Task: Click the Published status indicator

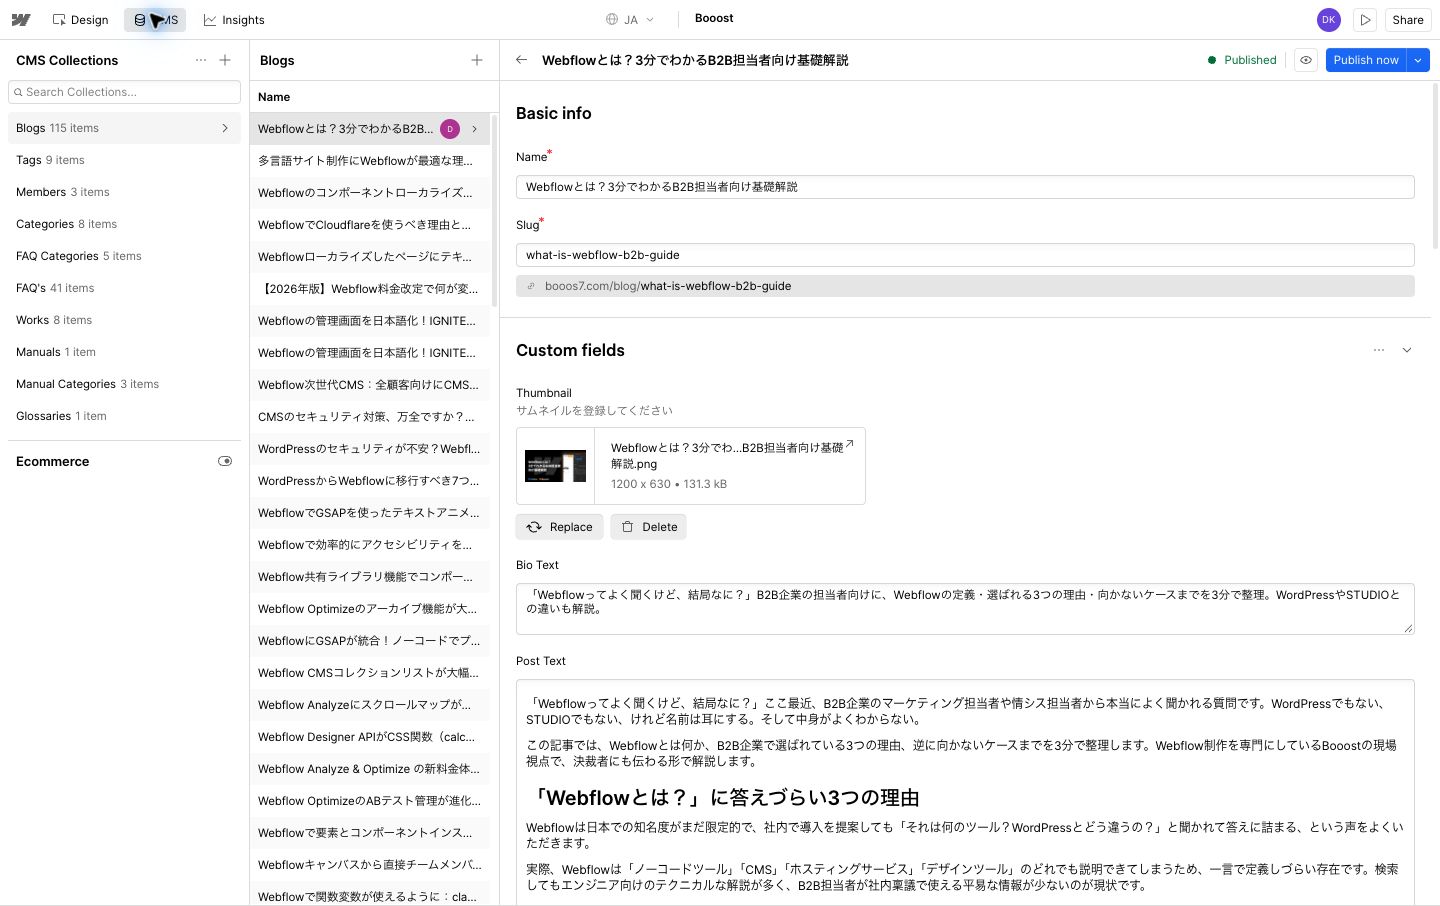Action: tap(1242, 60)
